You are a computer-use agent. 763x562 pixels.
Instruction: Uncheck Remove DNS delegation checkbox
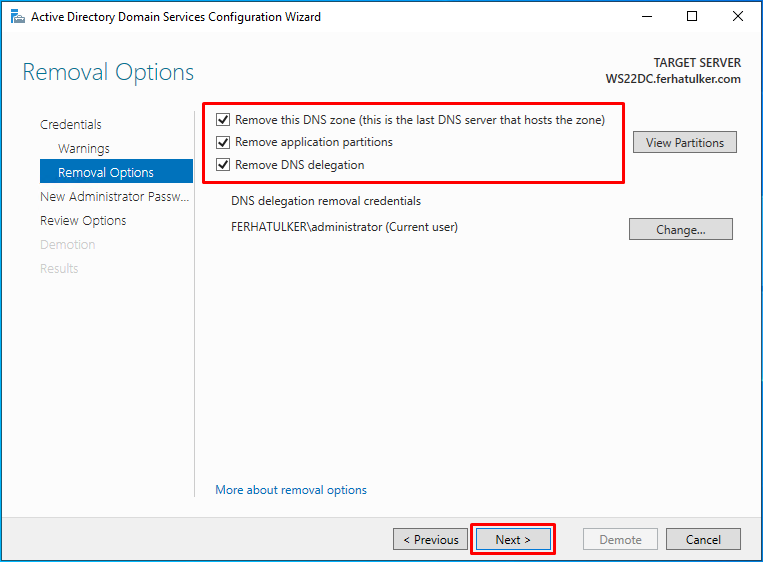223,165
